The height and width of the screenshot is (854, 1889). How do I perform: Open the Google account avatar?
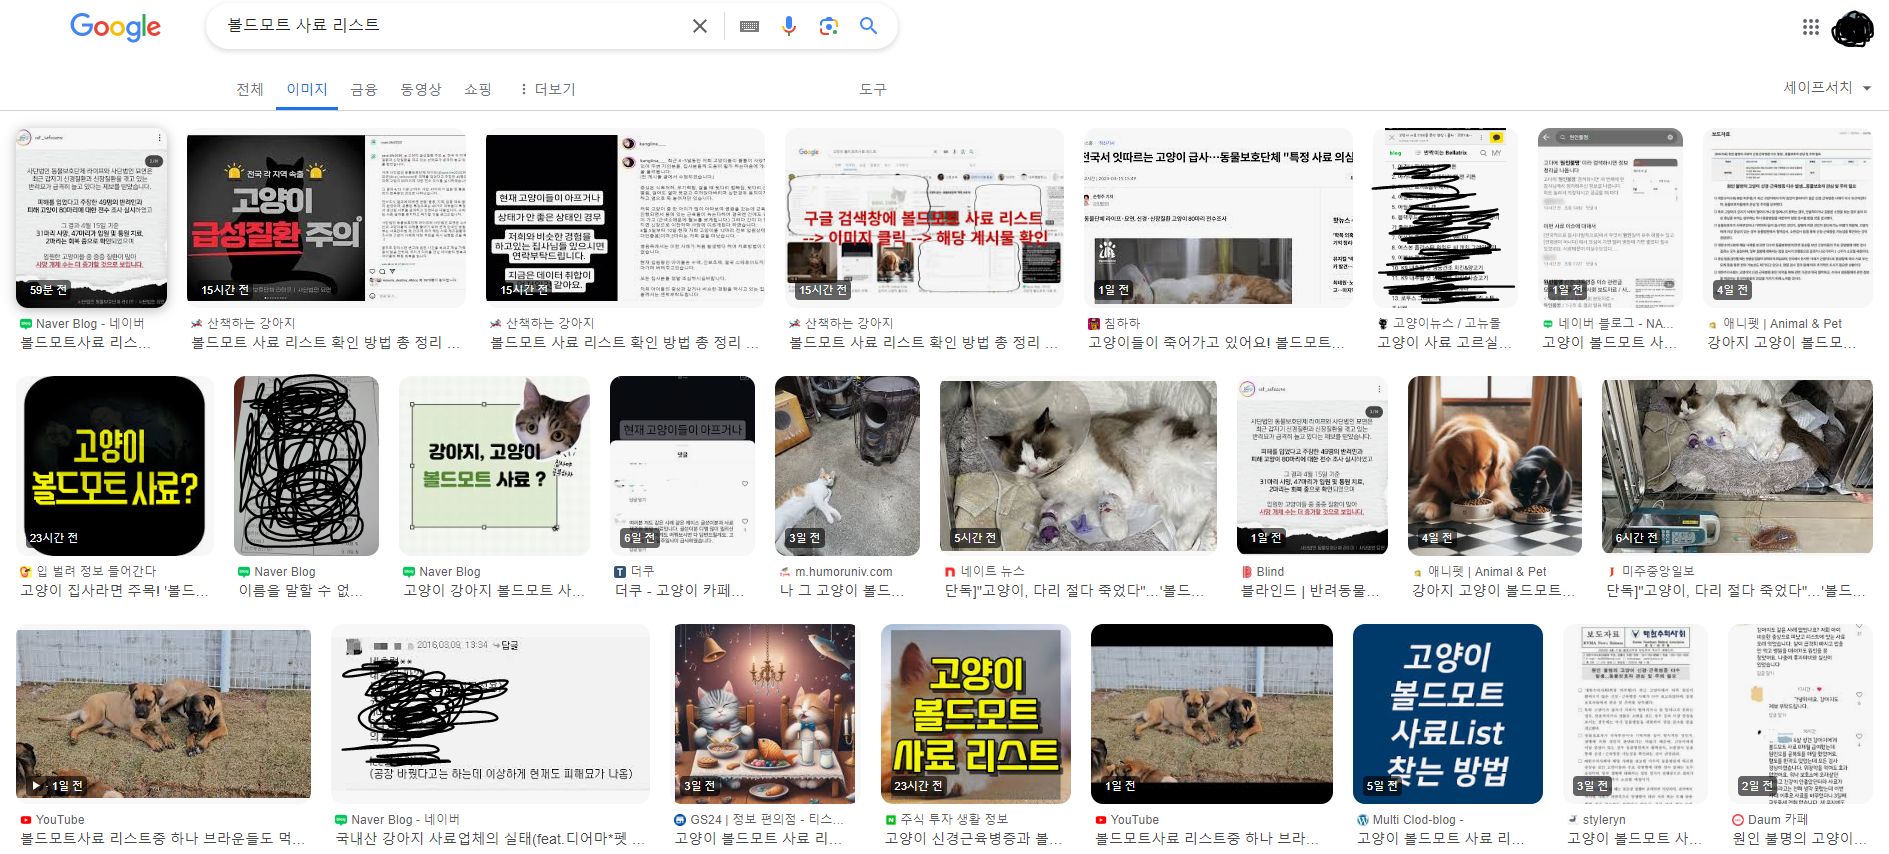point(1853,29)
